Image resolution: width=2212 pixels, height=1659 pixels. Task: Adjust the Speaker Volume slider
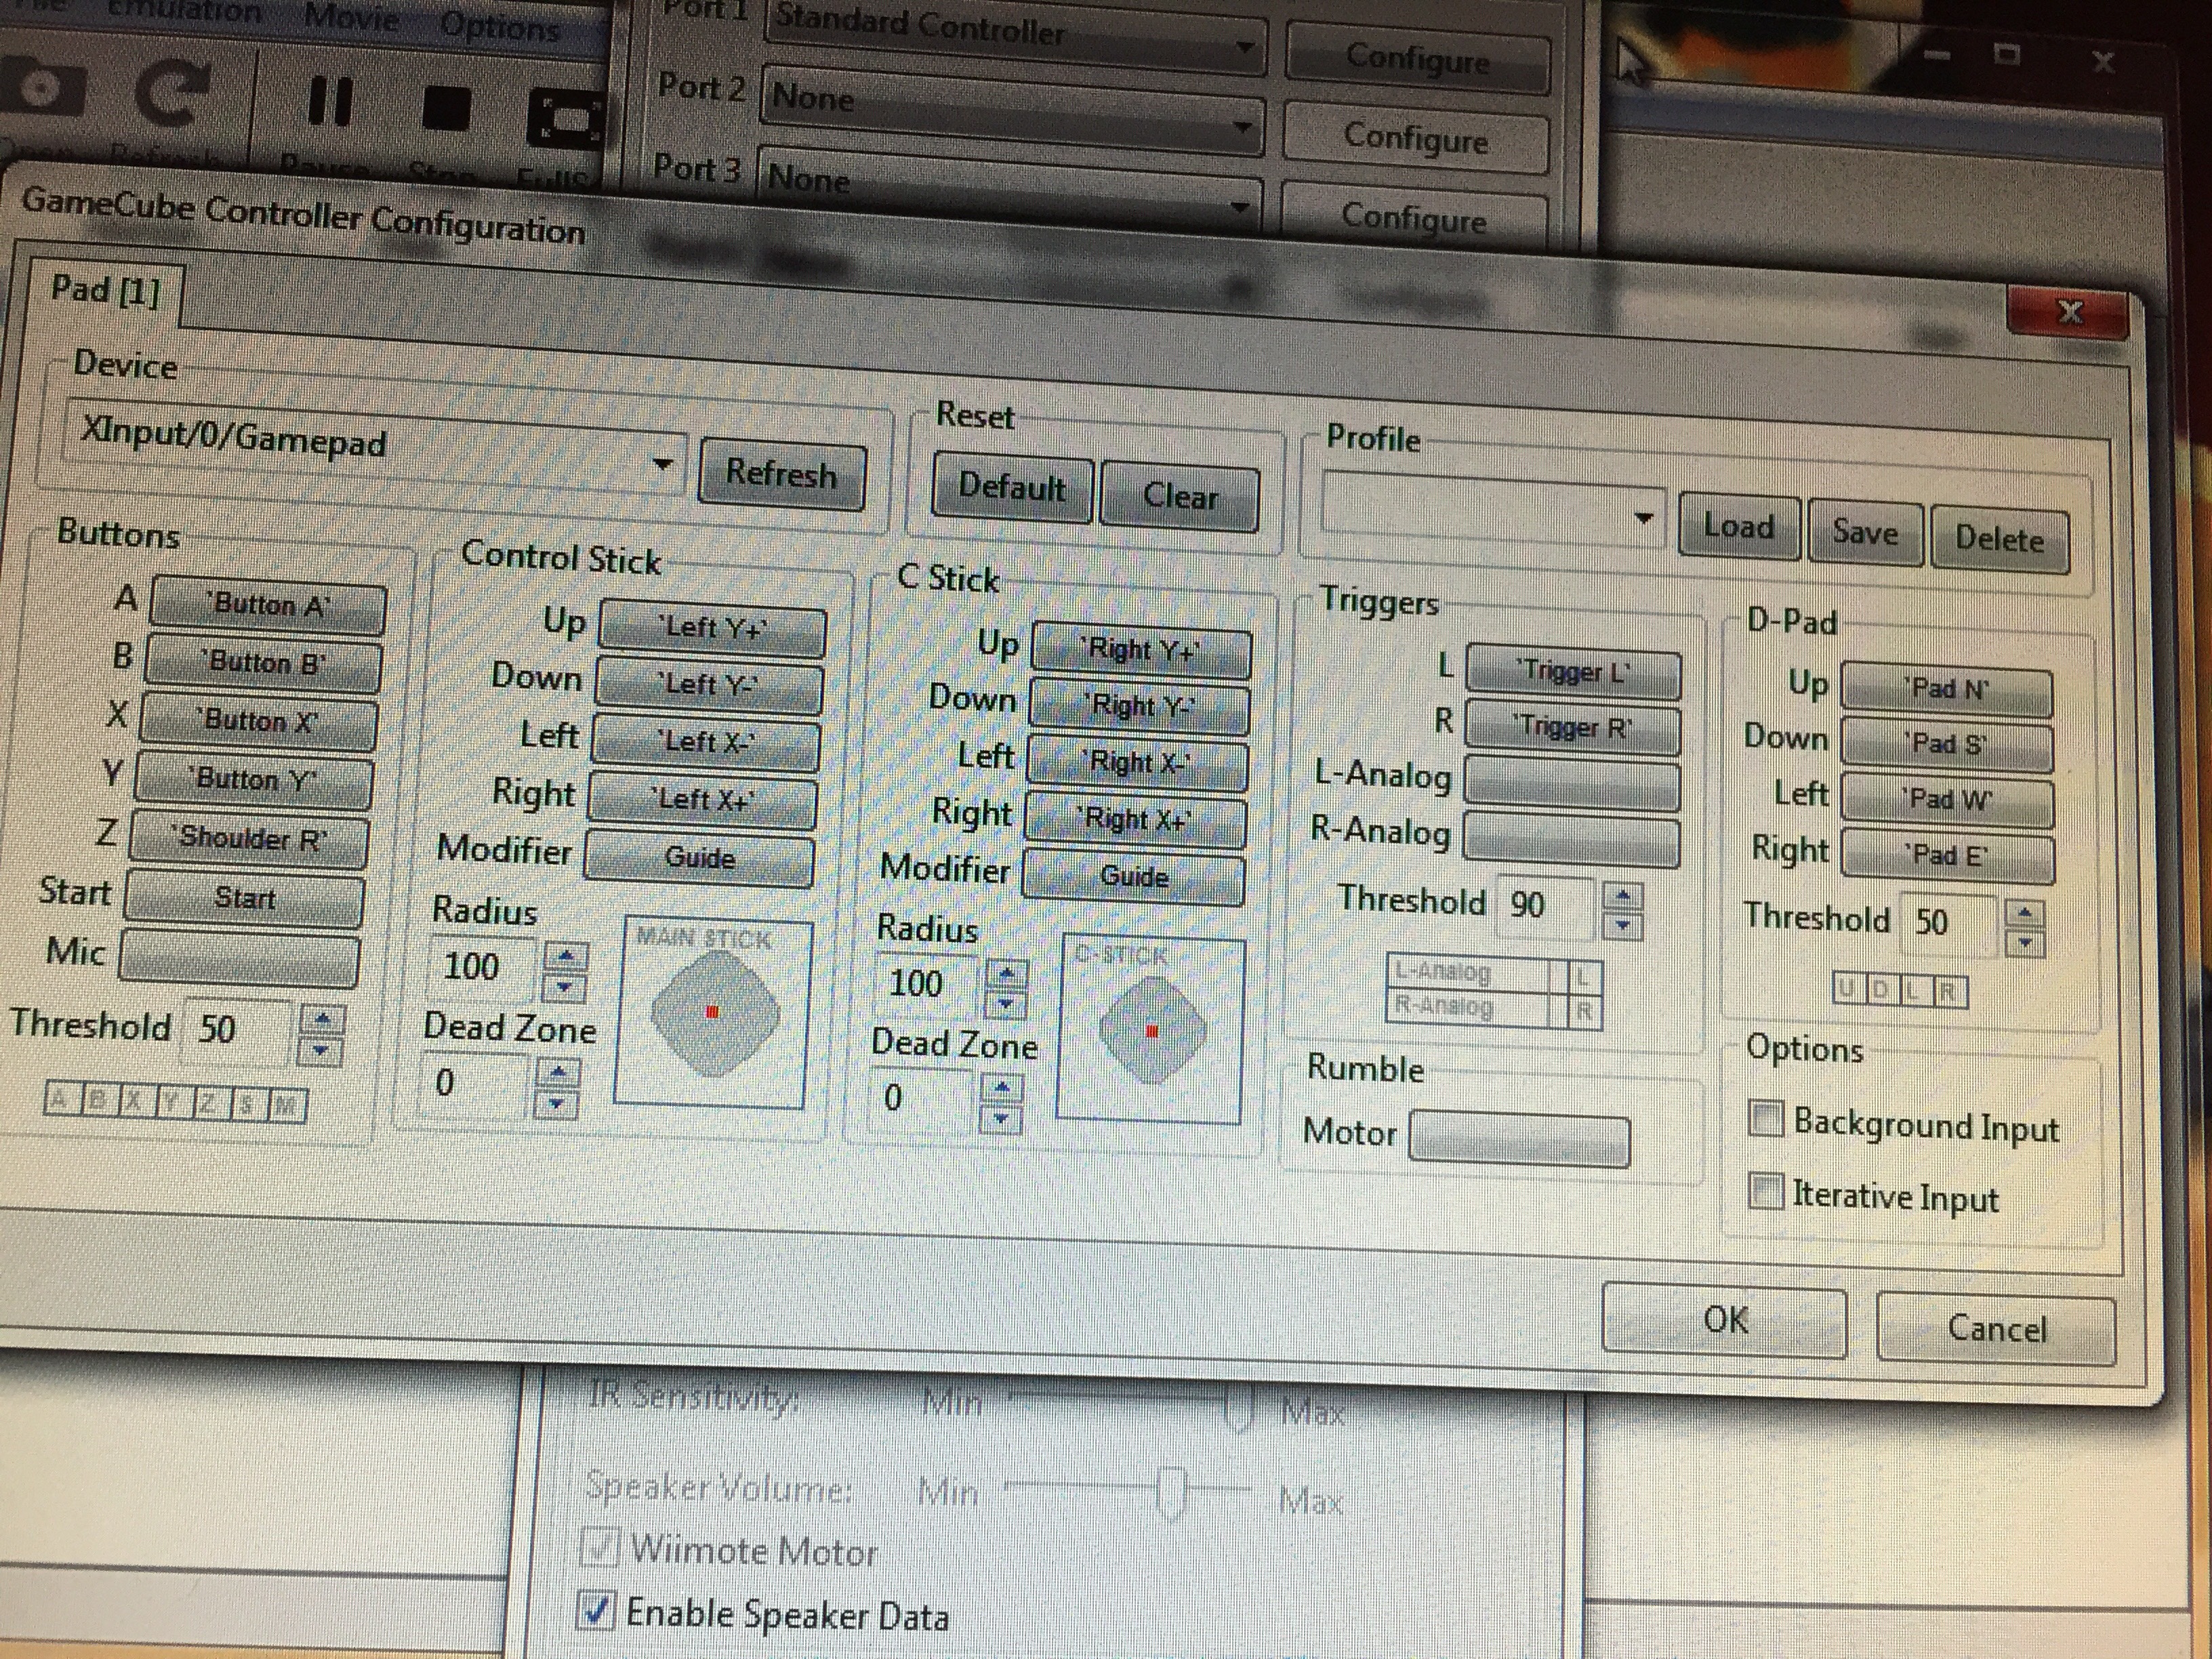point(1126,1490)
